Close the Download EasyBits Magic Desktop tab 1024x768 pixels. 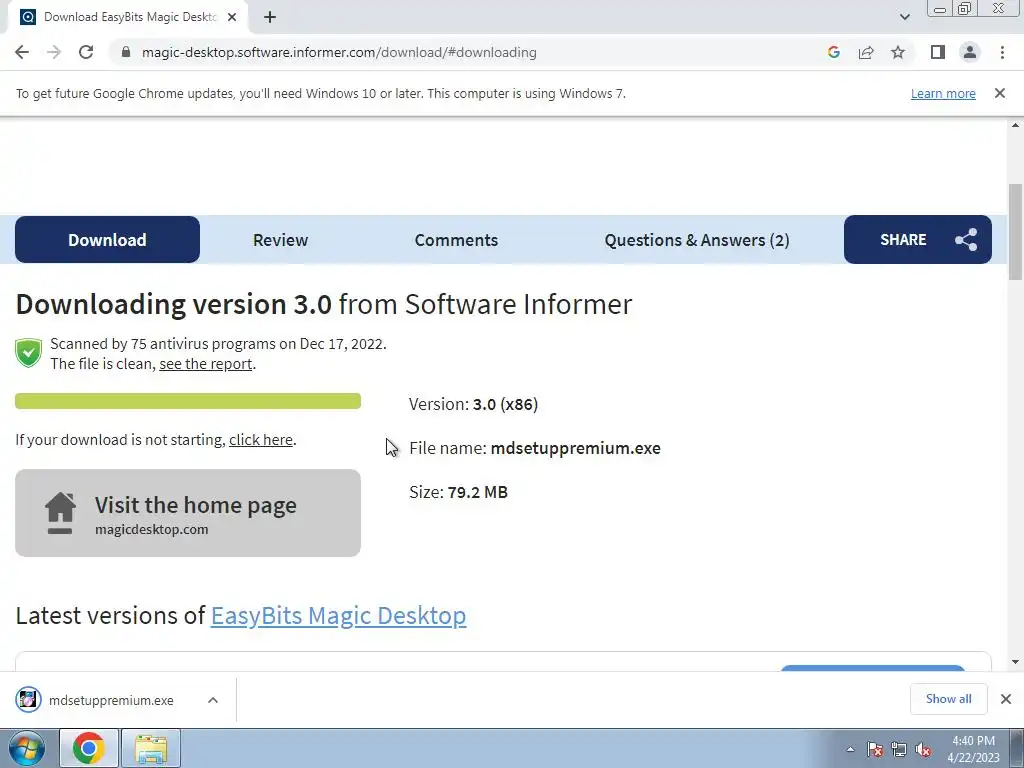click(x=232, y=17)
